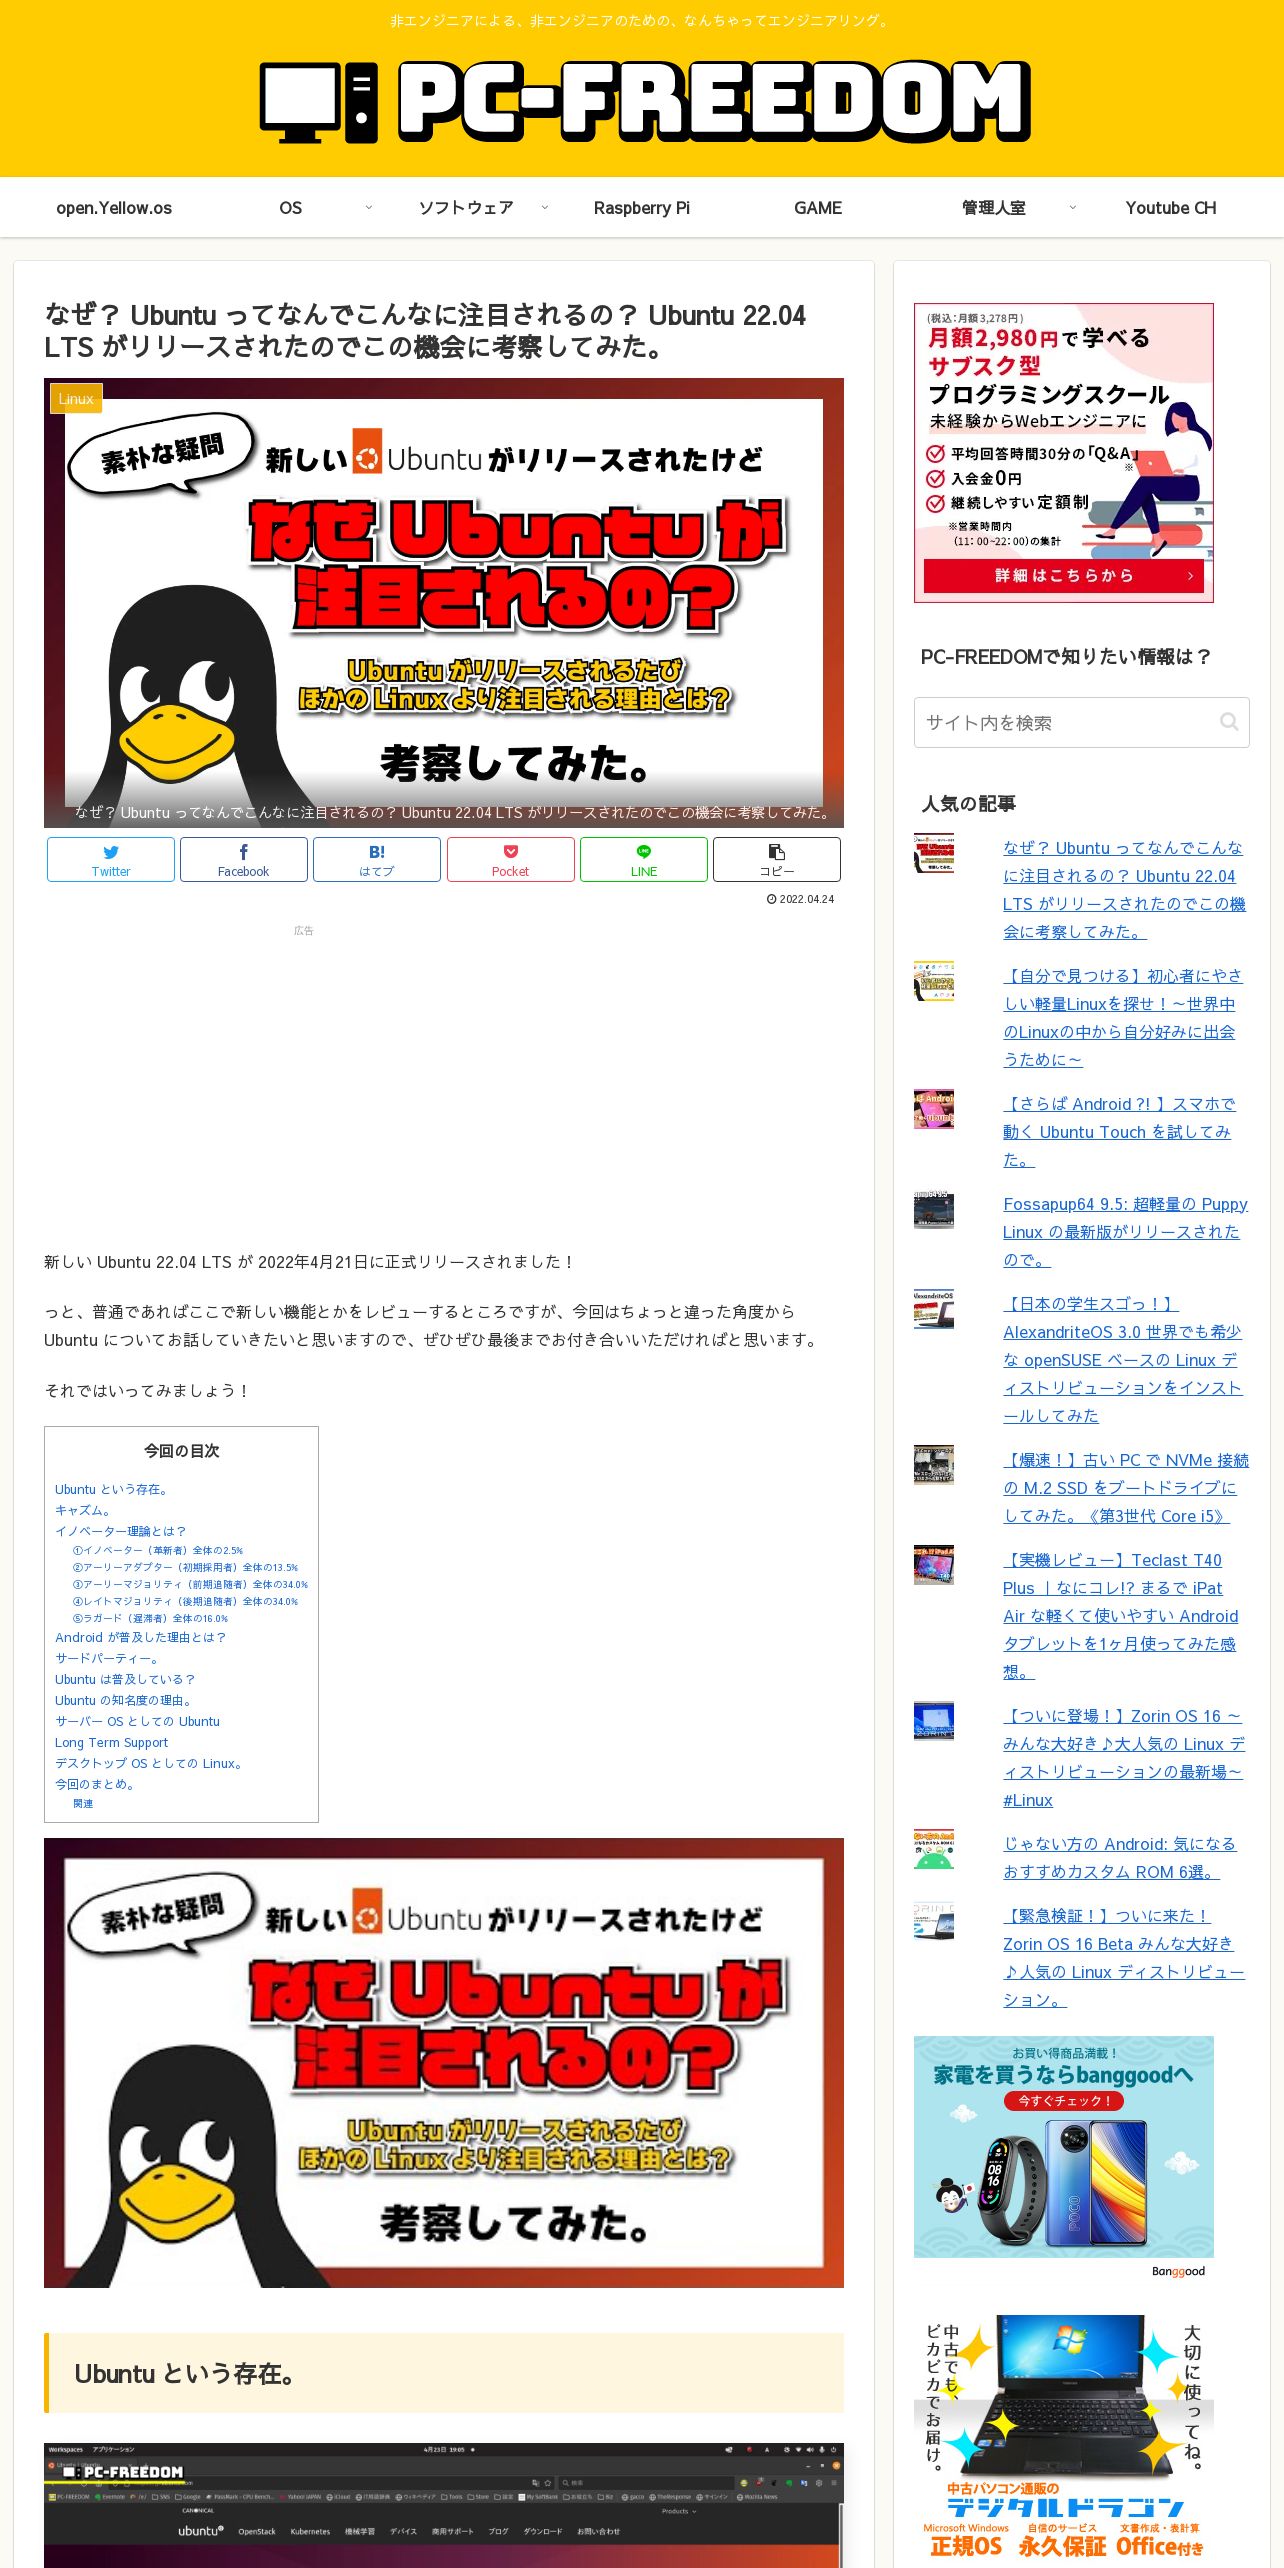Viewport: 1284px width, 2568px height.
Task: Jump to 関連 in table of contents
Action: coord(83,1803)
